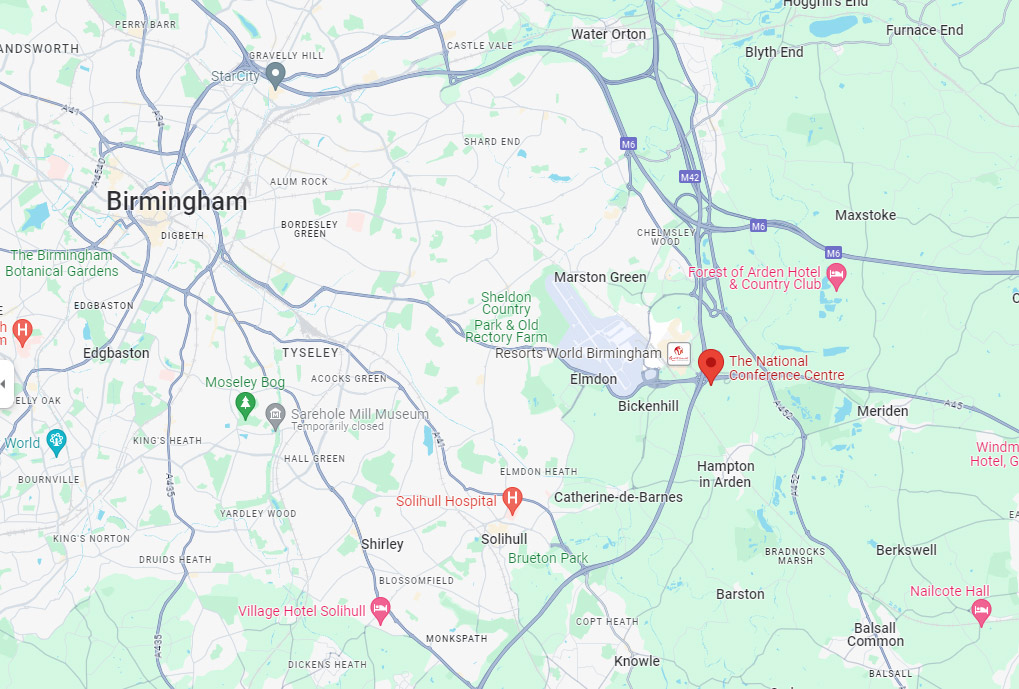Image resolution: width=1019 pixels, height=689 pixels.
Task: Open the Solihull Hospital marker icon
Action: click(x=512, y=500)
